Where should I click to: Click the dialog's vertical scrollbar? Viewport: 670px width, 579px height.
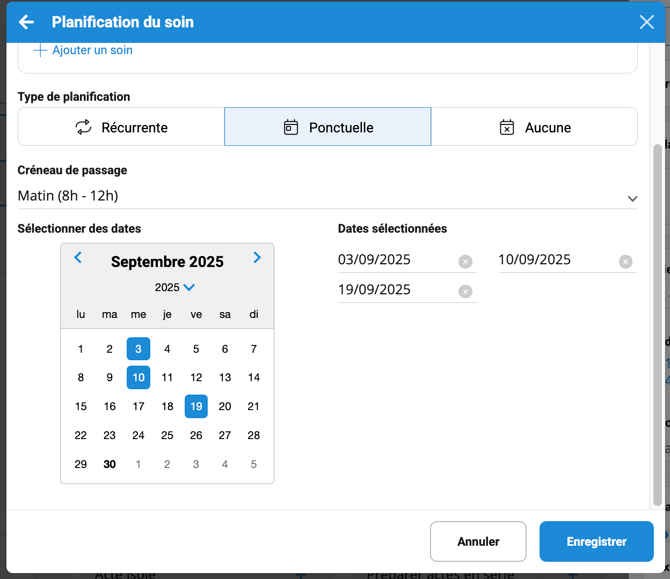pyautogui.click(x=657, y=320)
